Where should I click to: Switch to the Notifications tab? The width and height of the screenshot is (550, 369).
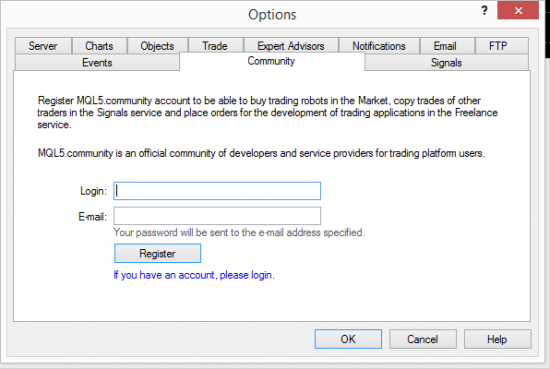[x=379, y=46]
